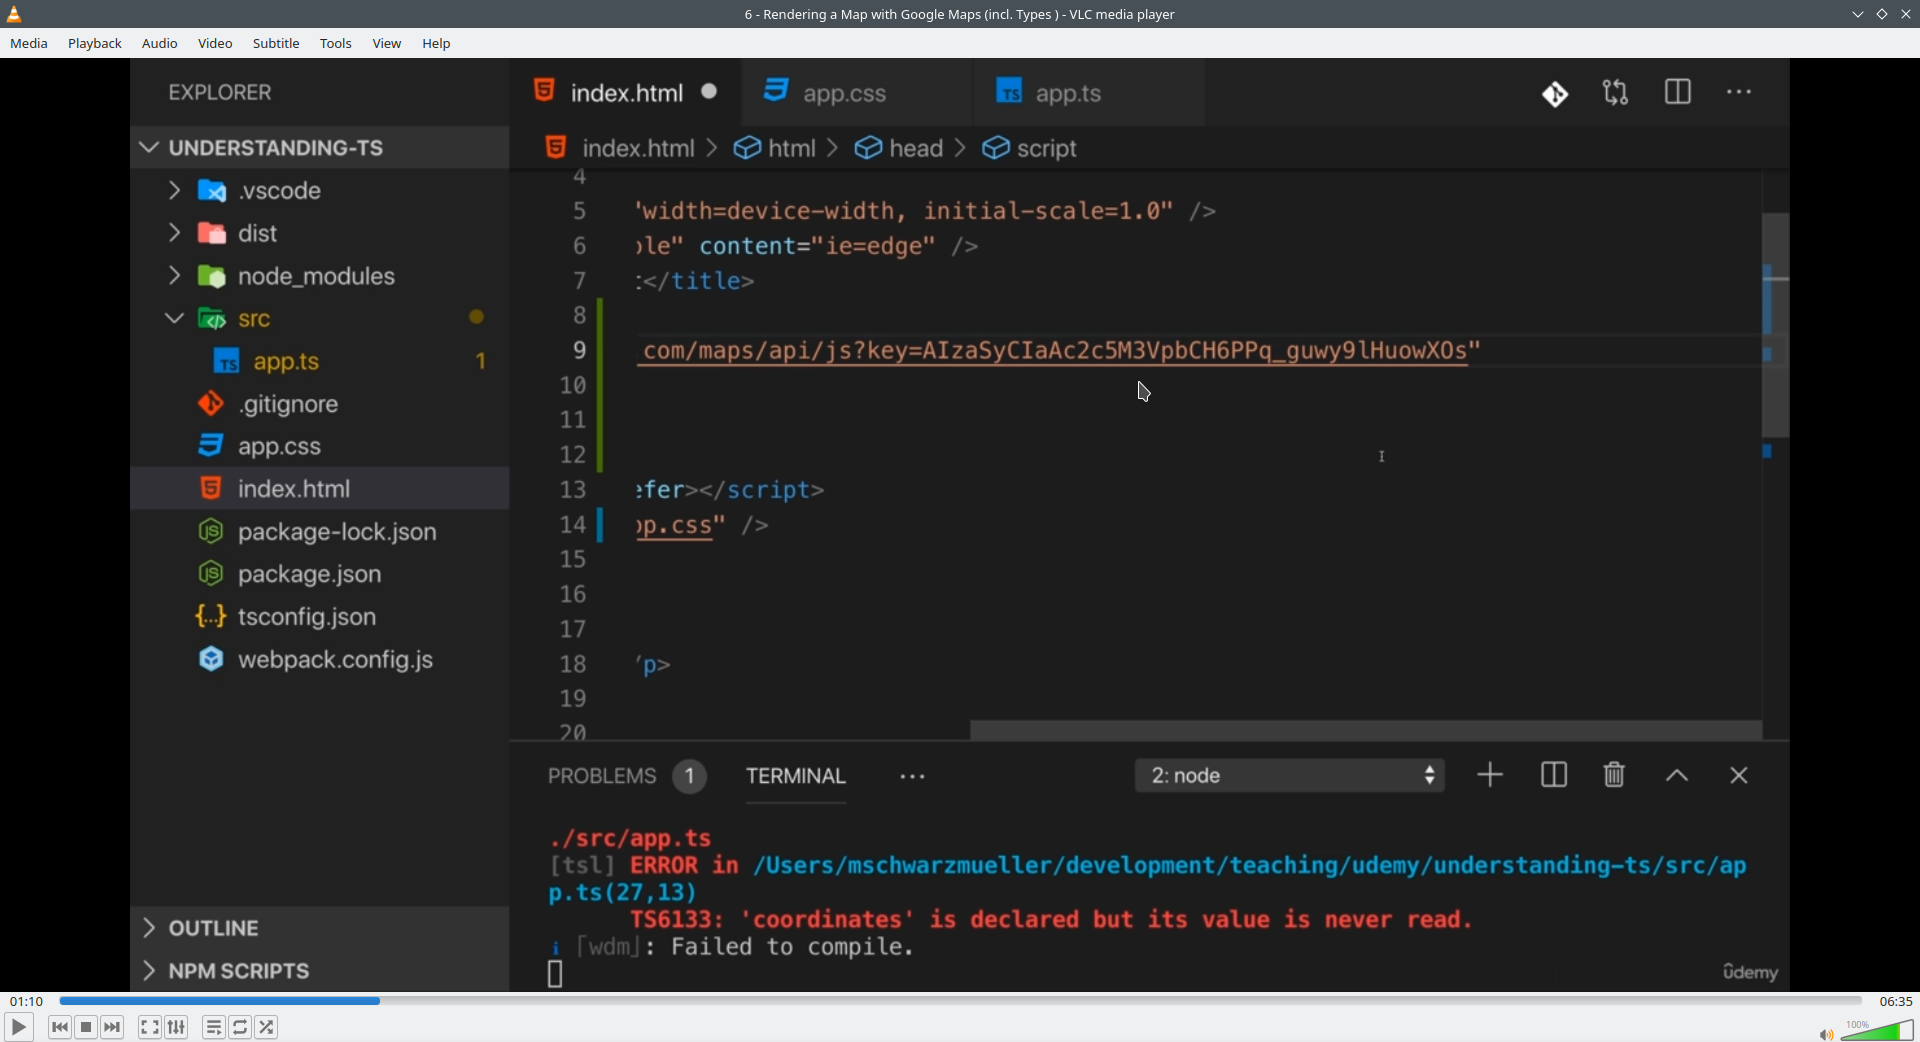Open the View menu
The image size is (1920, 1042).
(387, 43)
